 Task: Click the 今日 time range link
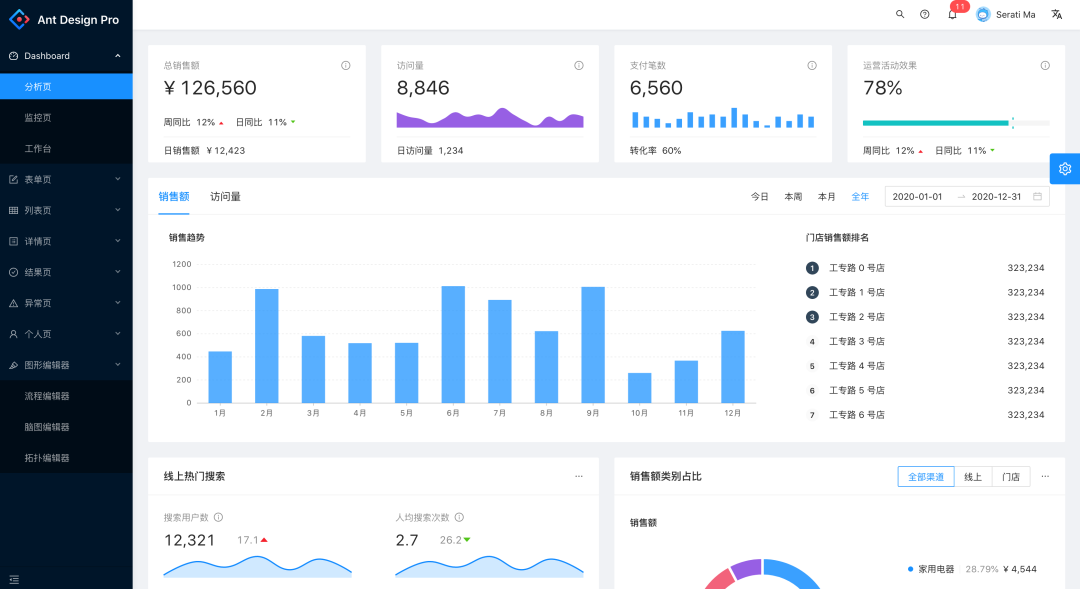760,197
